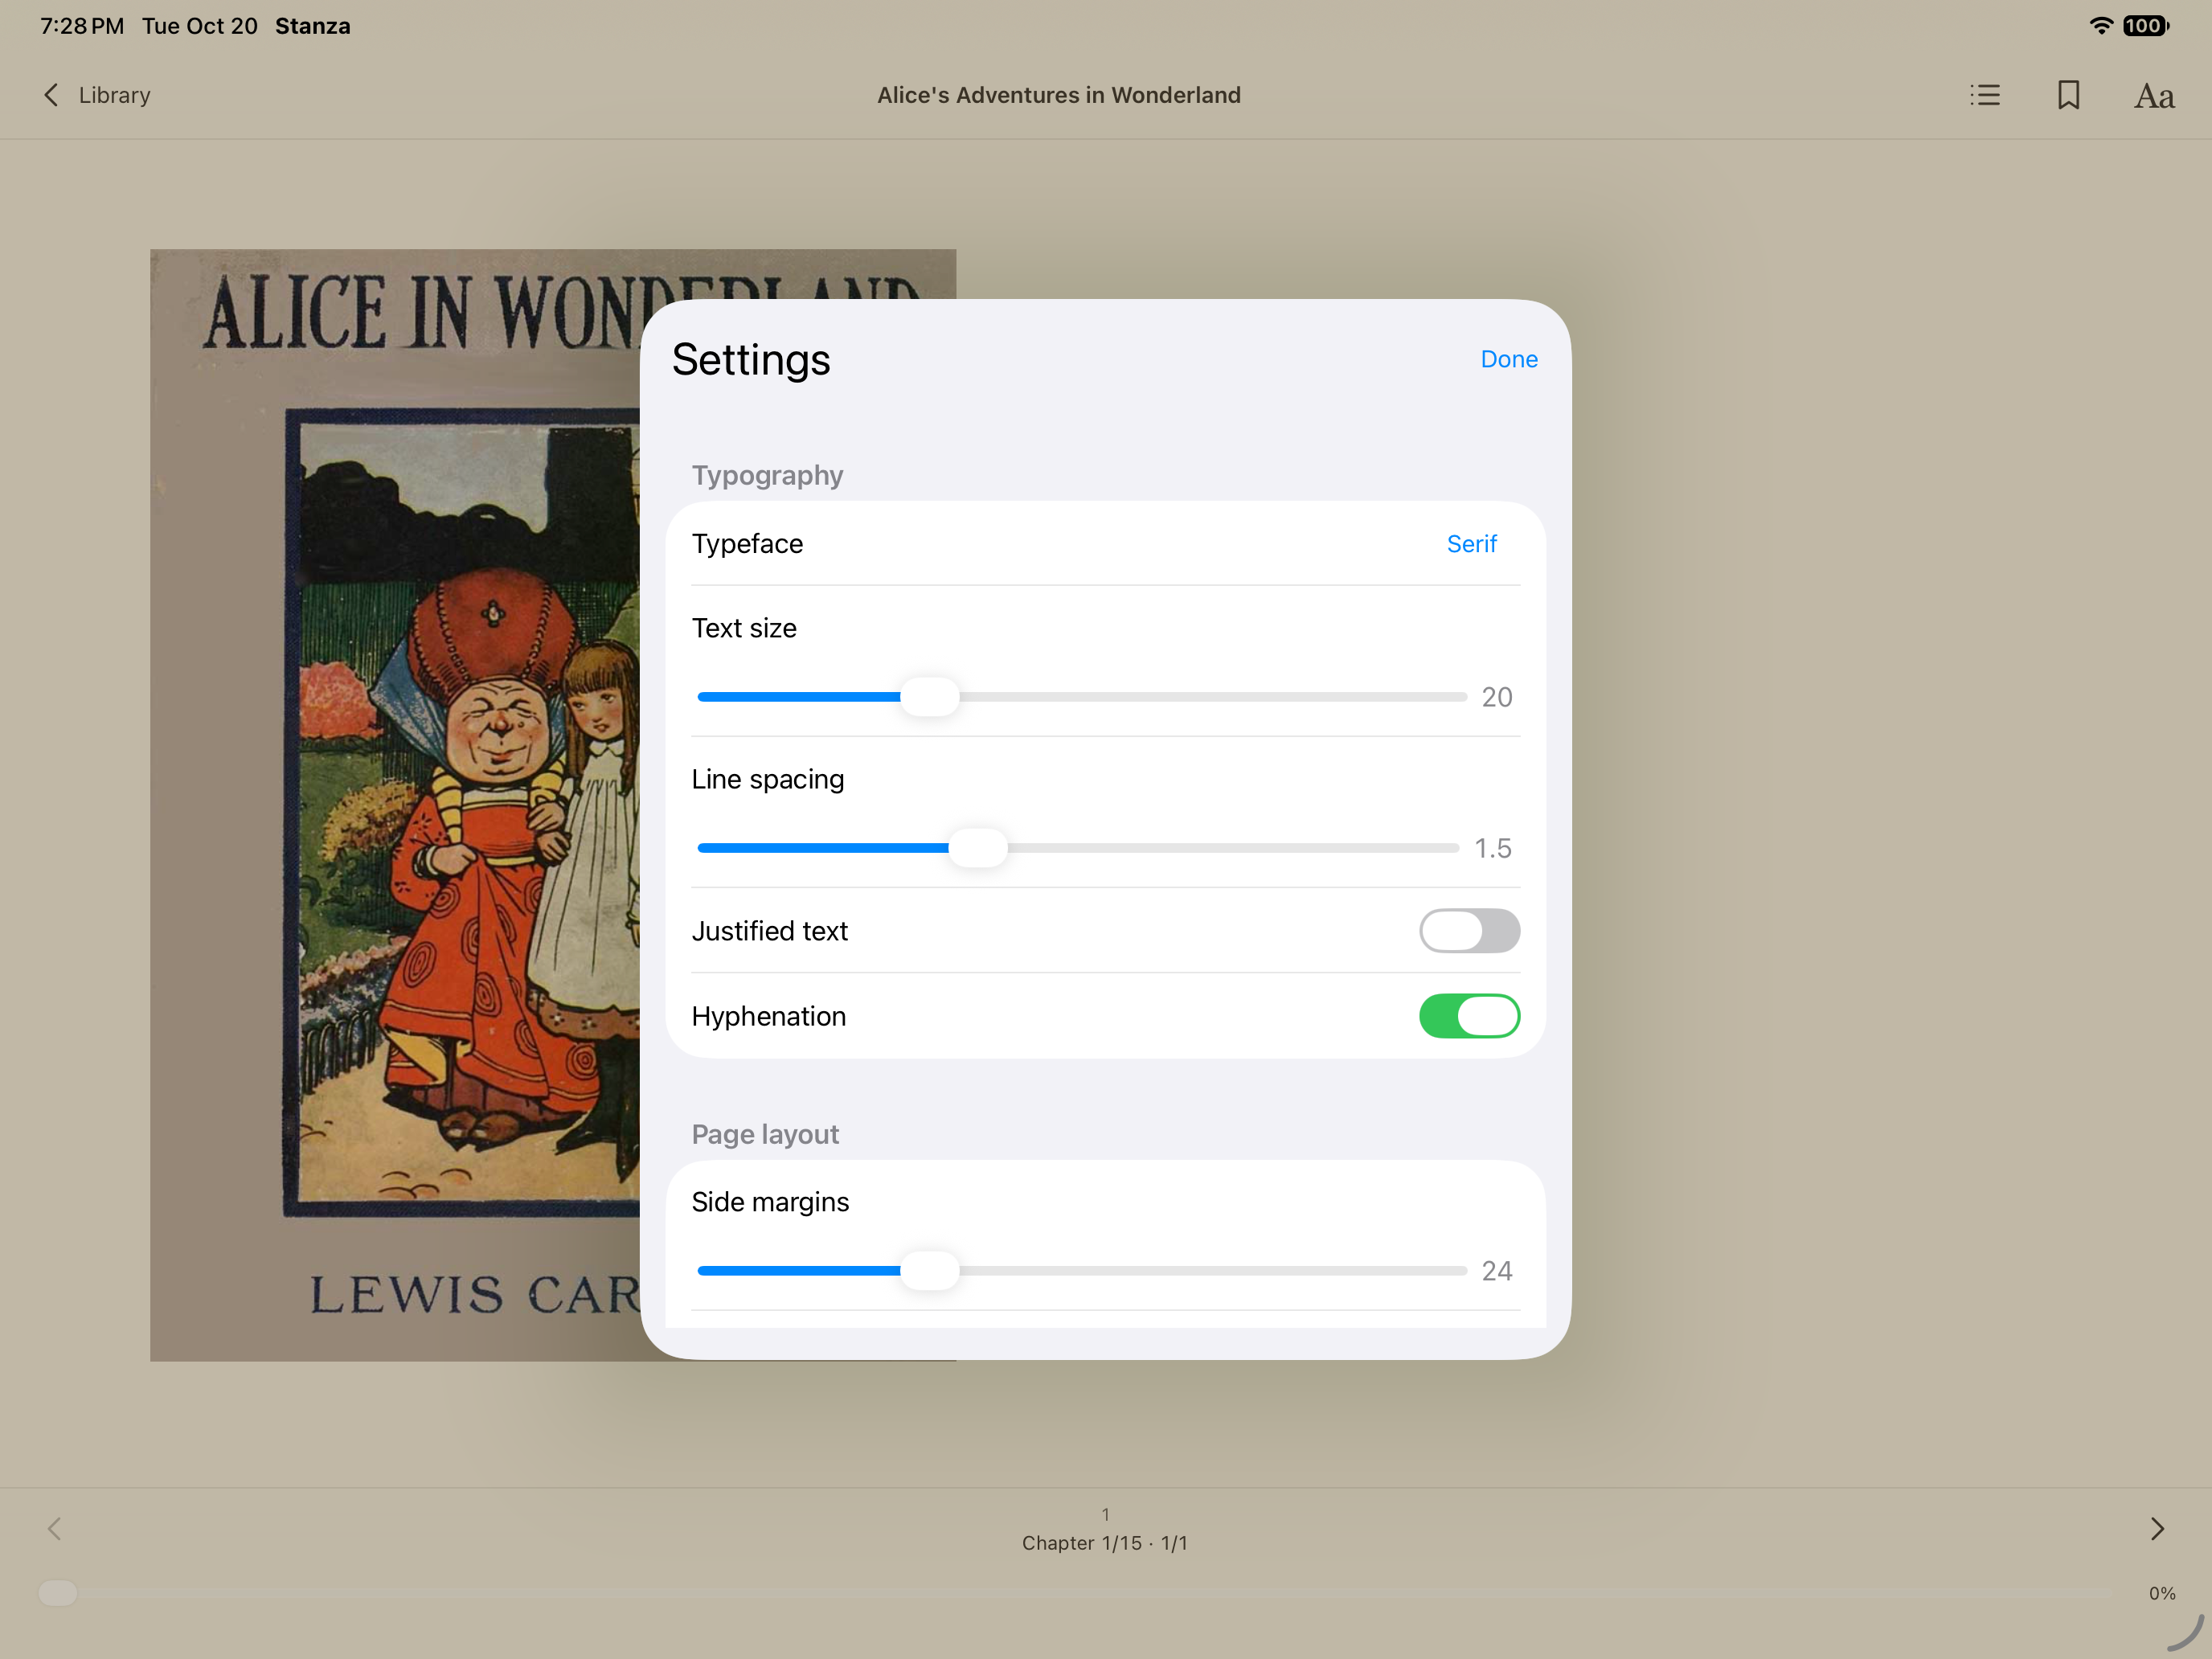Tap Done to close Settings
This screenshot has width=2212, height=1659.
pos(1509,359)
